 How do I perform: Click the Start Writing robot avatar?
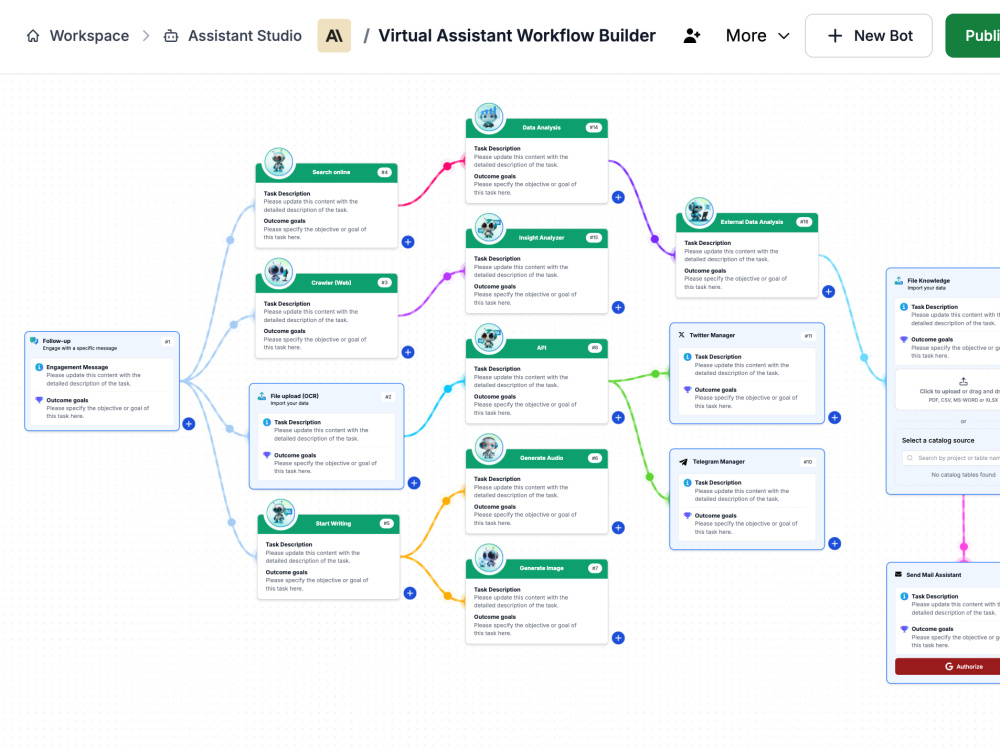click(x=281, y=513)
